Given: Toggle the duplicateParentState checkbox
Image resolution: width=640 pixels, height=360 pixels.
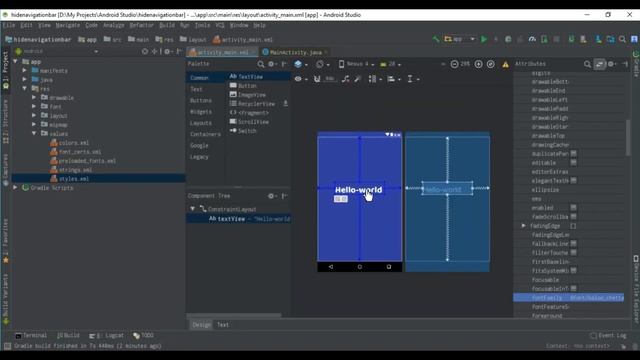Looking at the screenshot, I should pos(573,153).
